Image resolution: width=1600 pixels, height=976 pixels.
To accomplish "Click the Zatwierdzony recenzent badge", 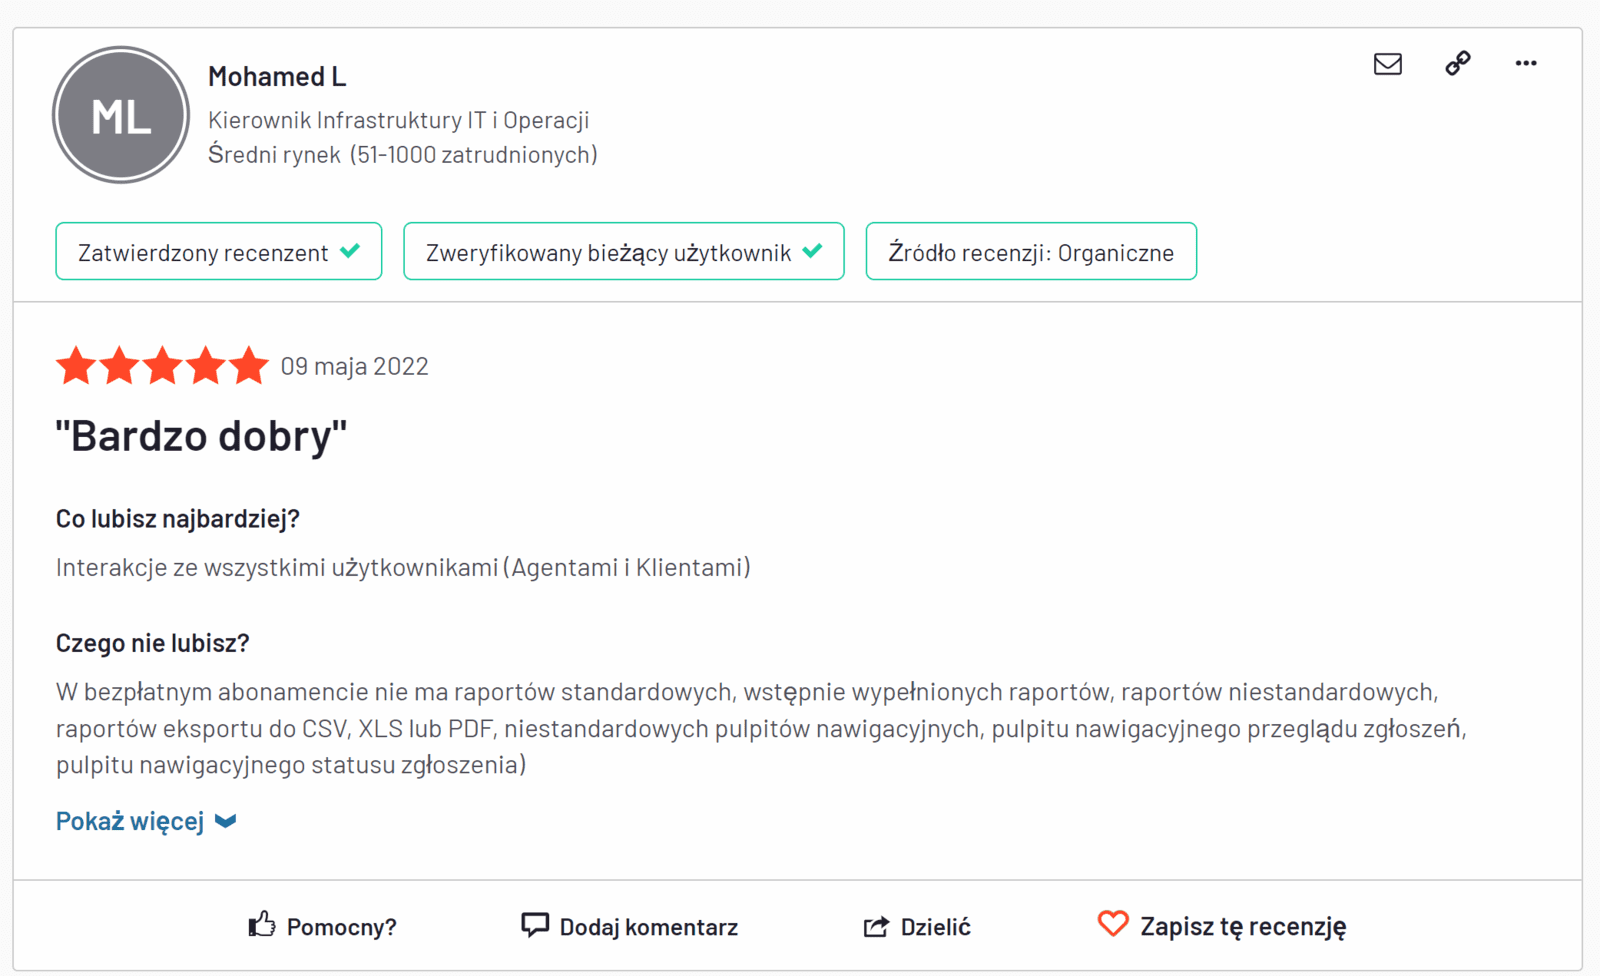I will (x=219, y=252).
